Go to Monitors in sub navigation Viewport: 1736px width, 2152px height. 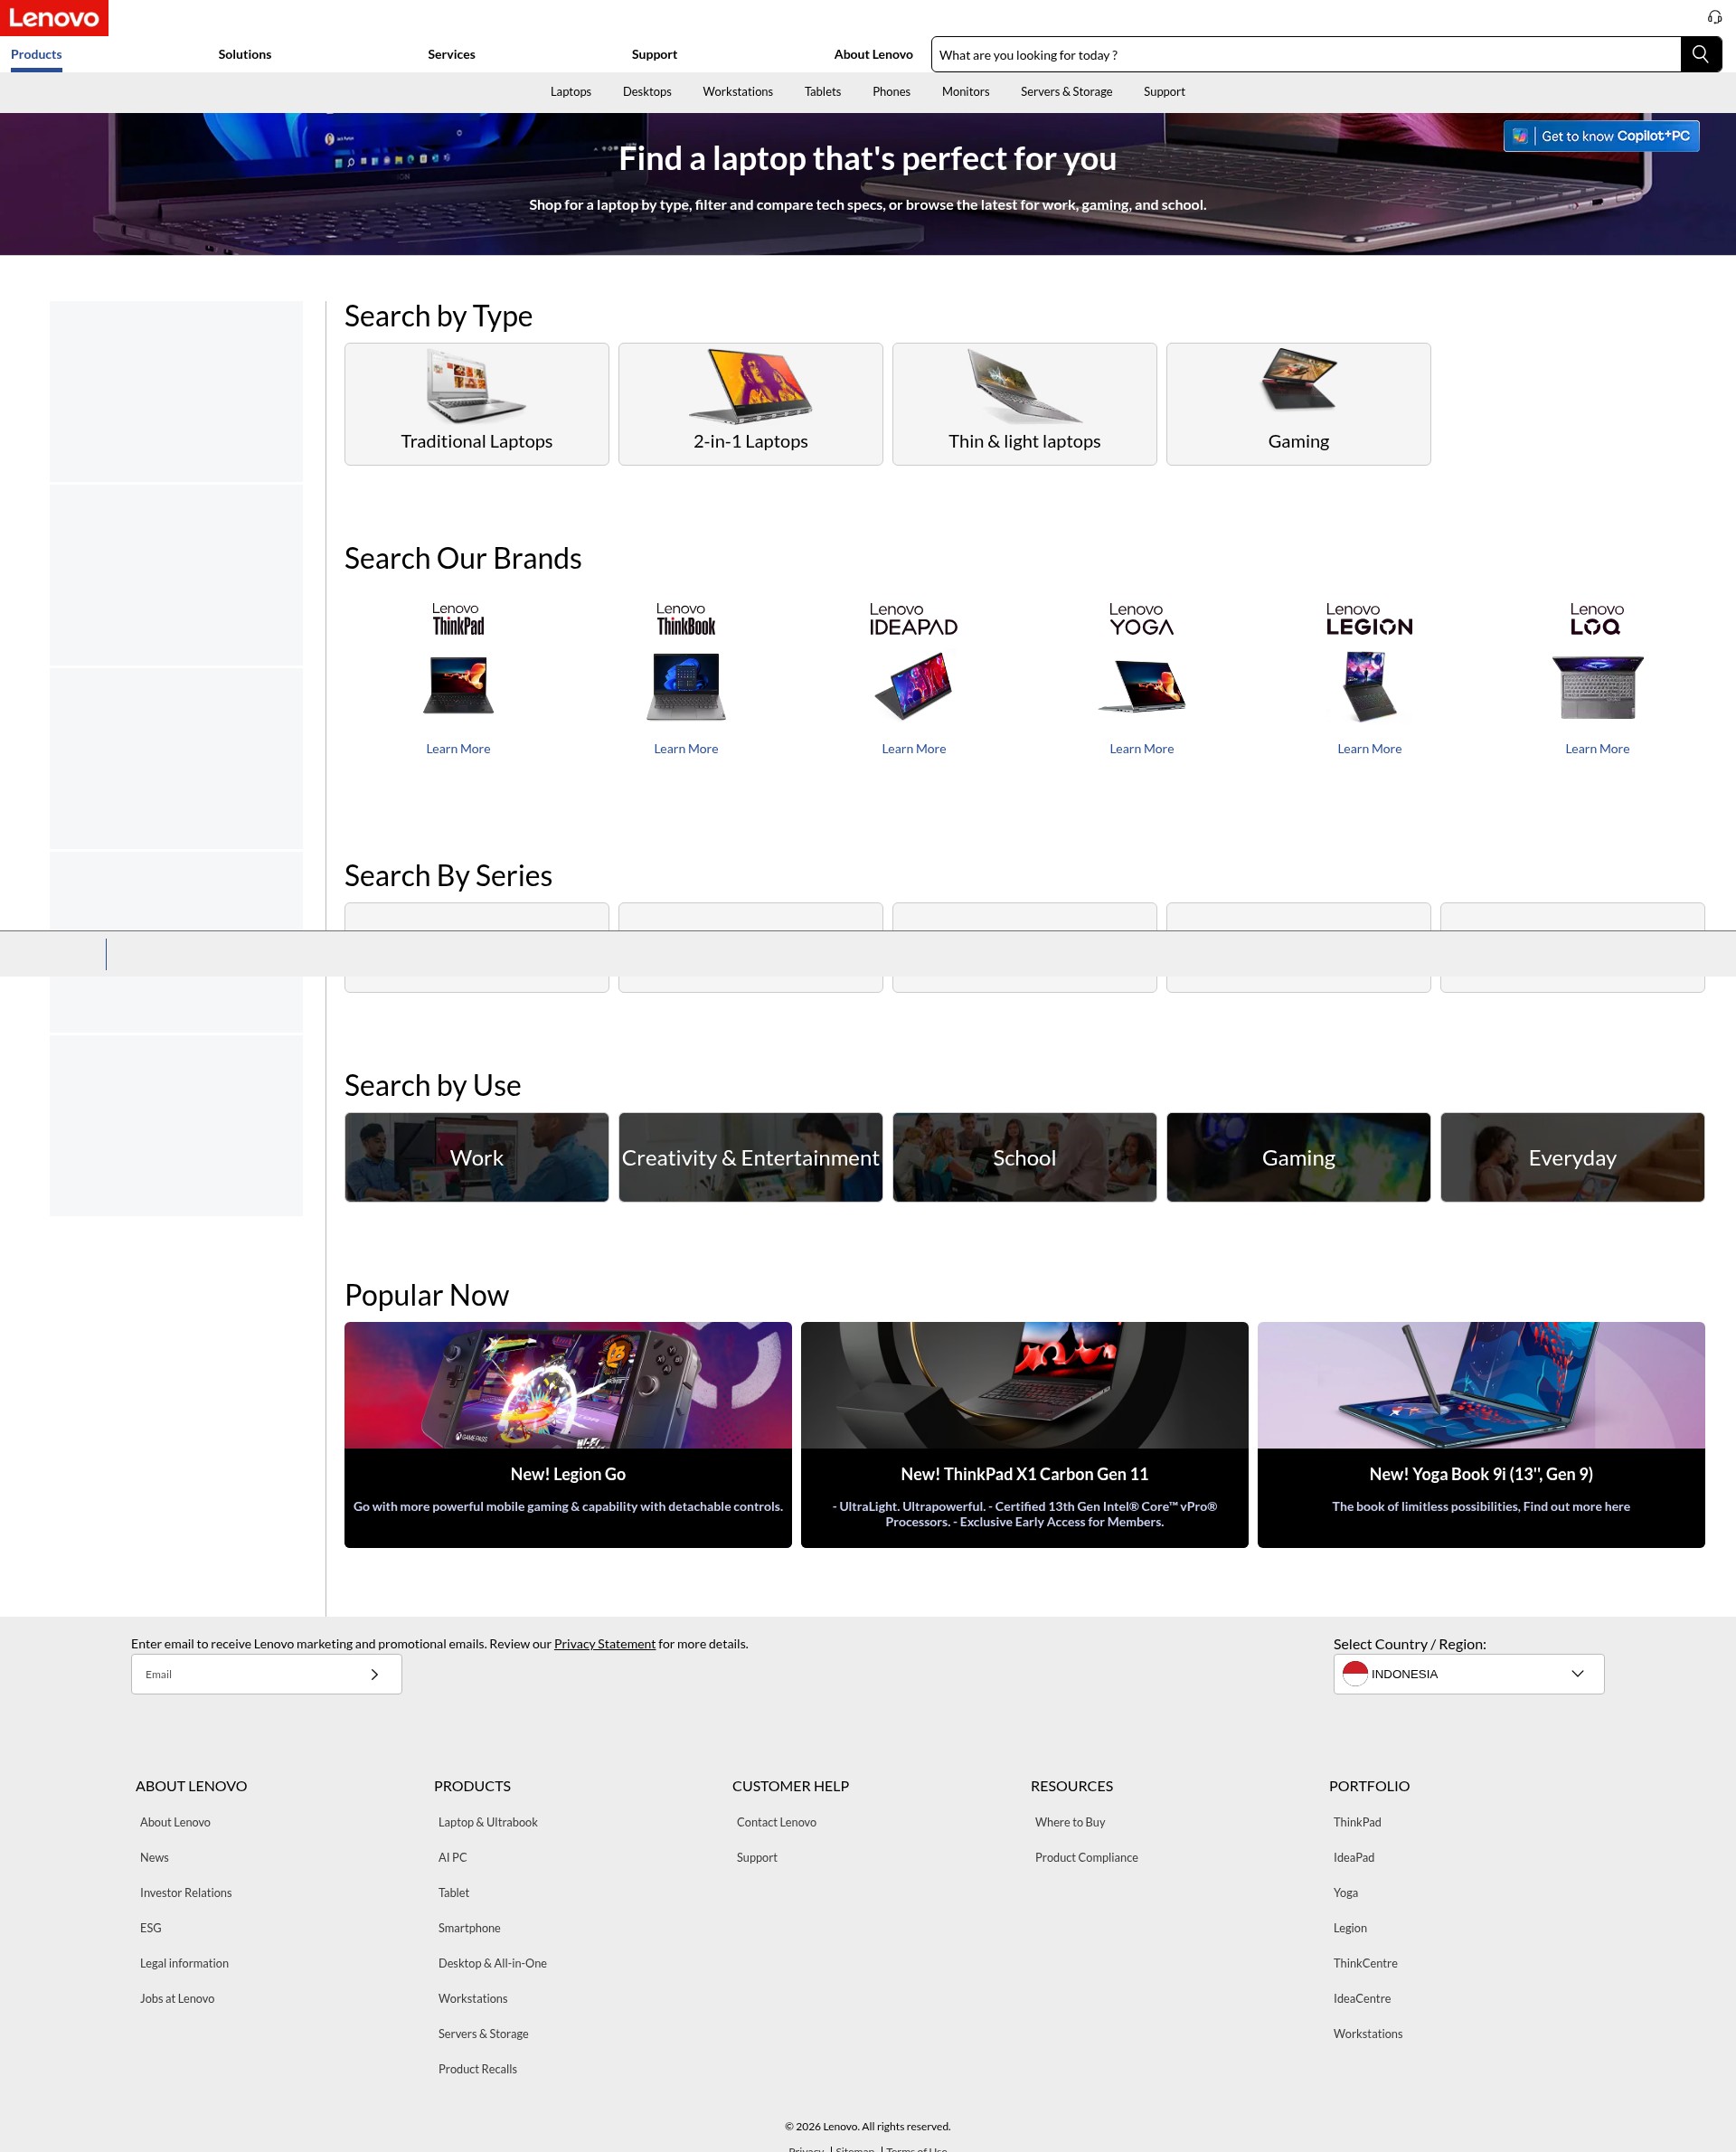[965, 92]
